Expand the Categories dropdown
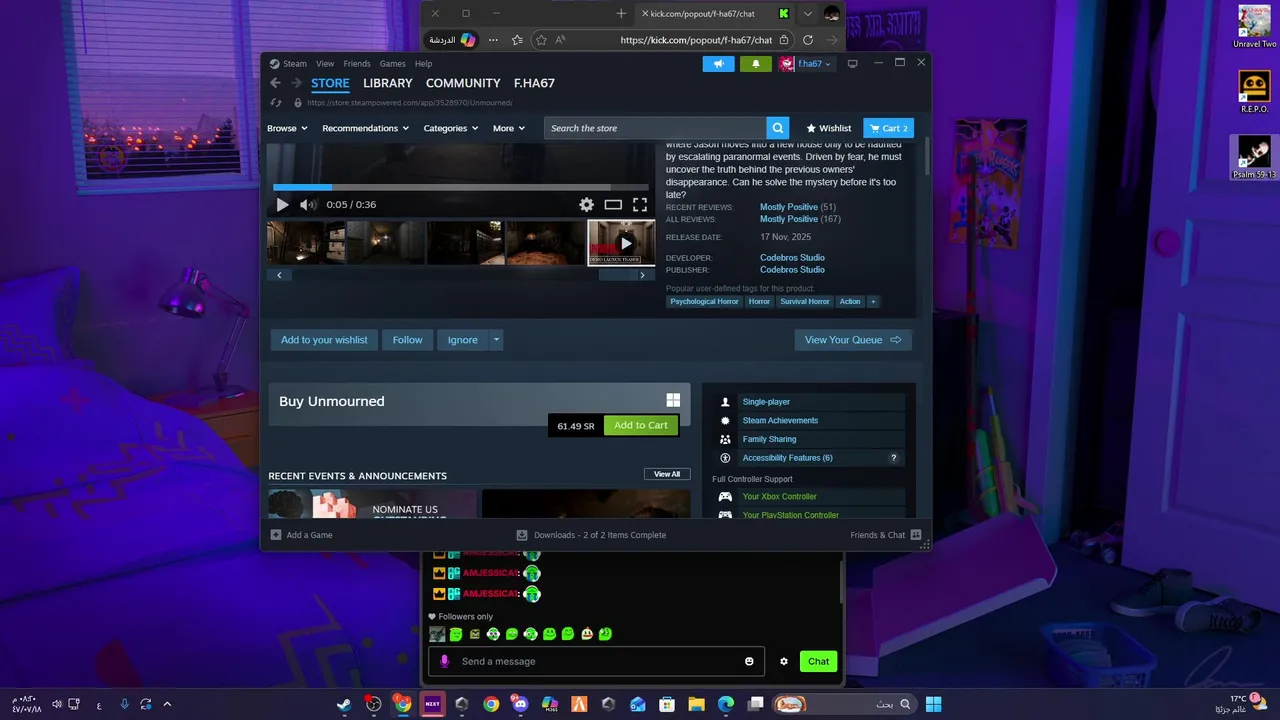1280x720 pixels. (x=450, y=128)
